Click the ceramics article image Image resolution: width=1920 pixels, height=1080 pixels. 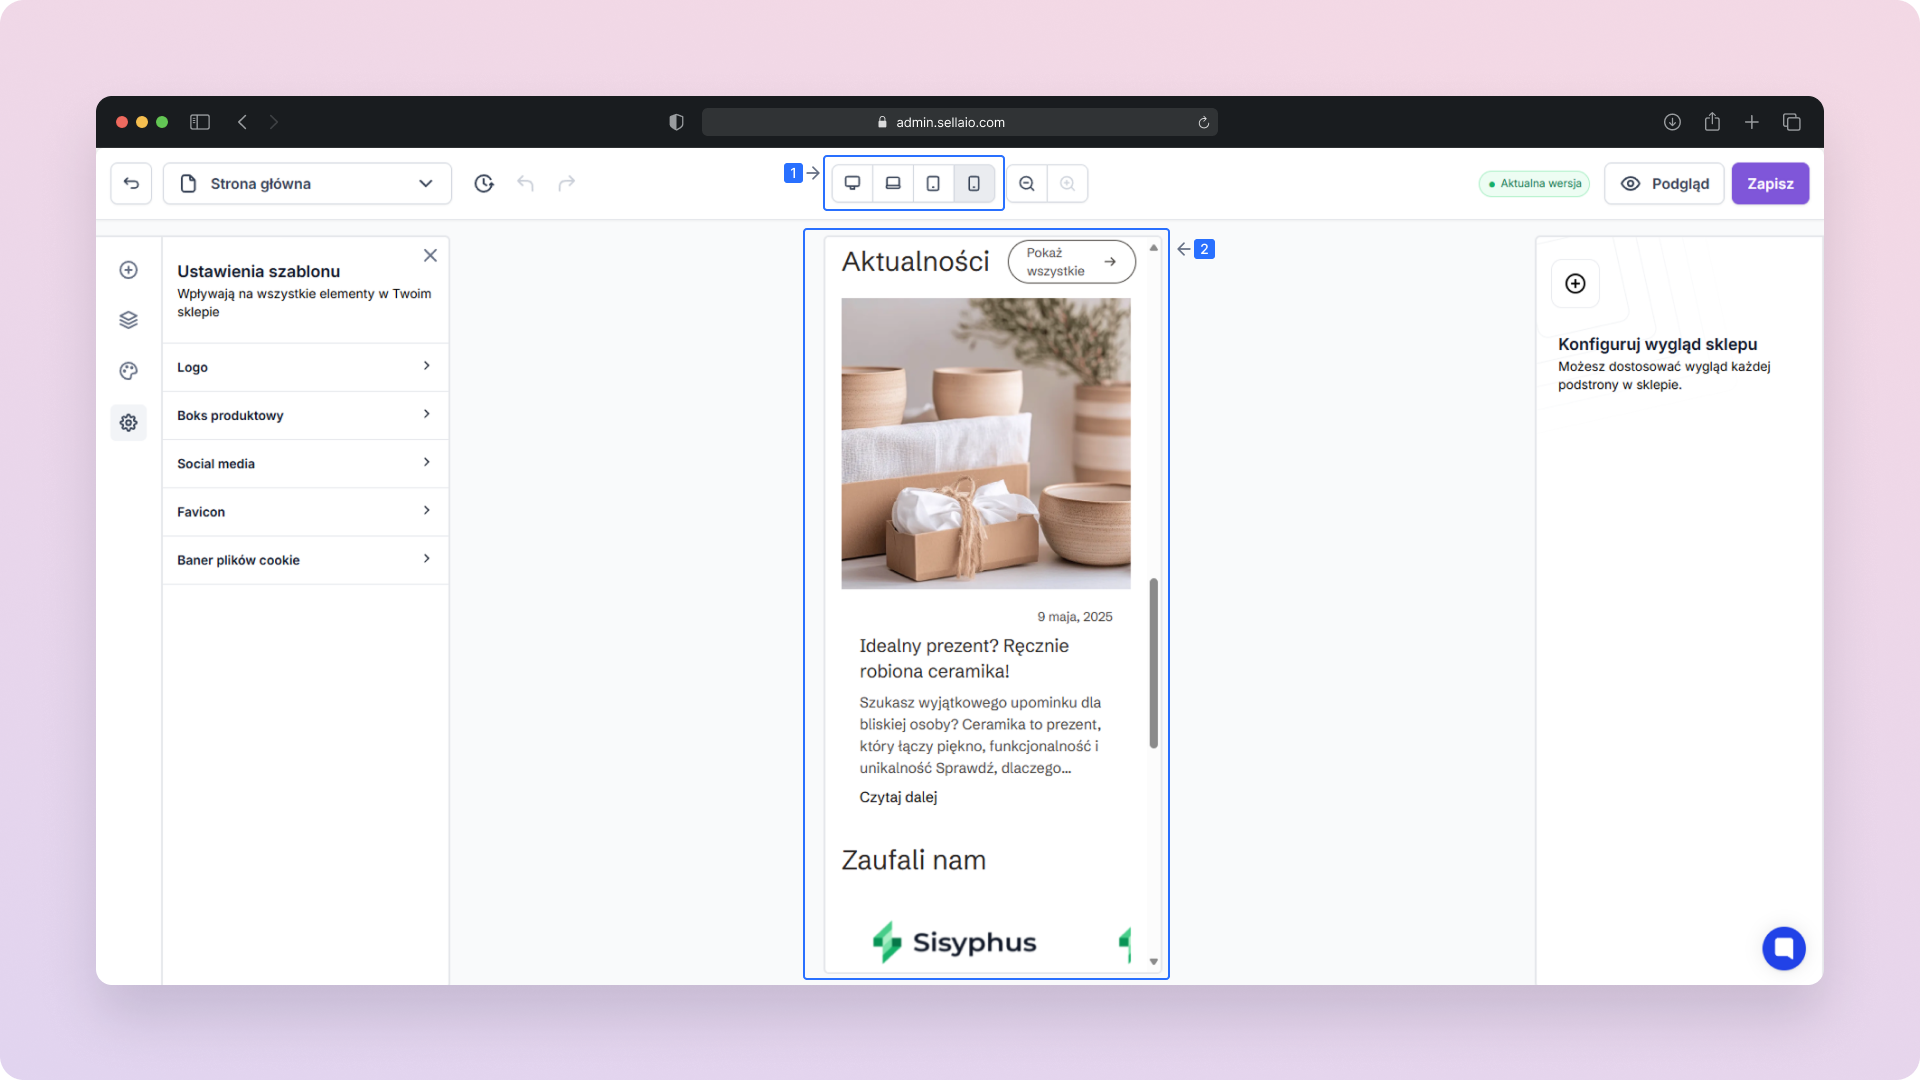click(x=985, y=443)
